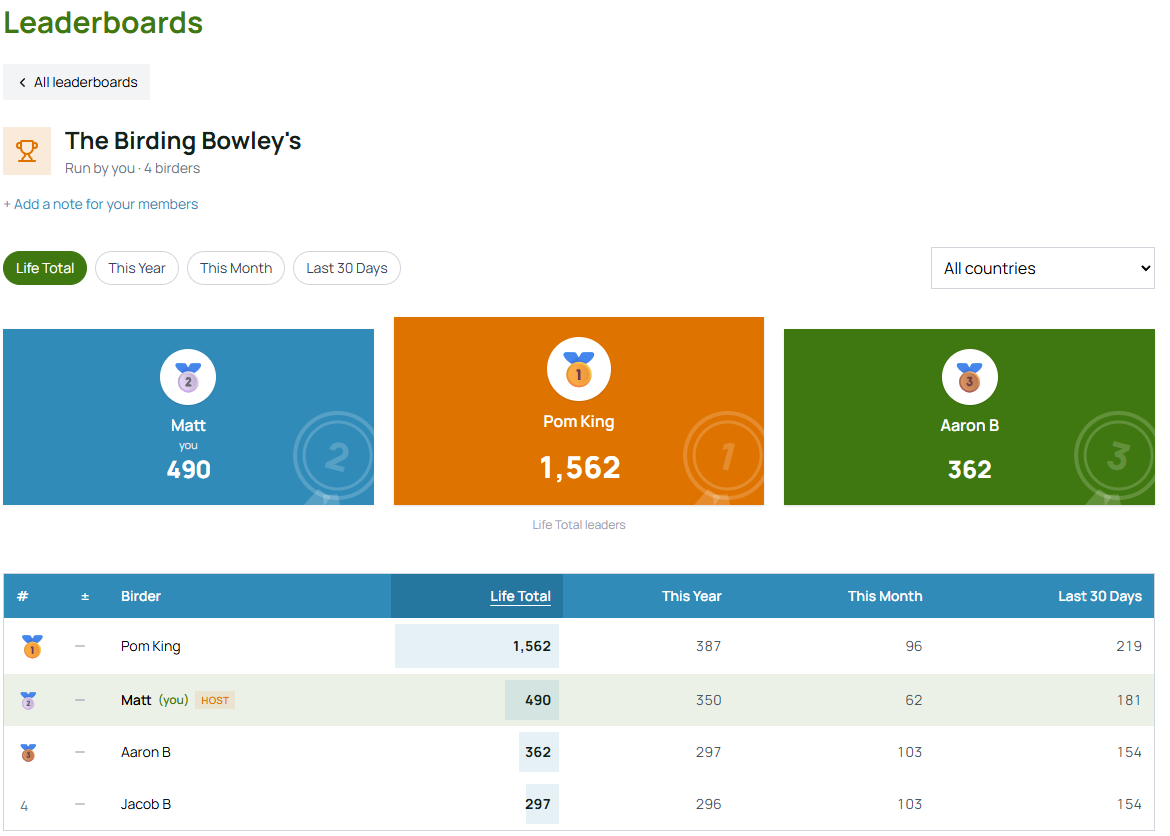Sort table by This Month column header

click(885, 596)
